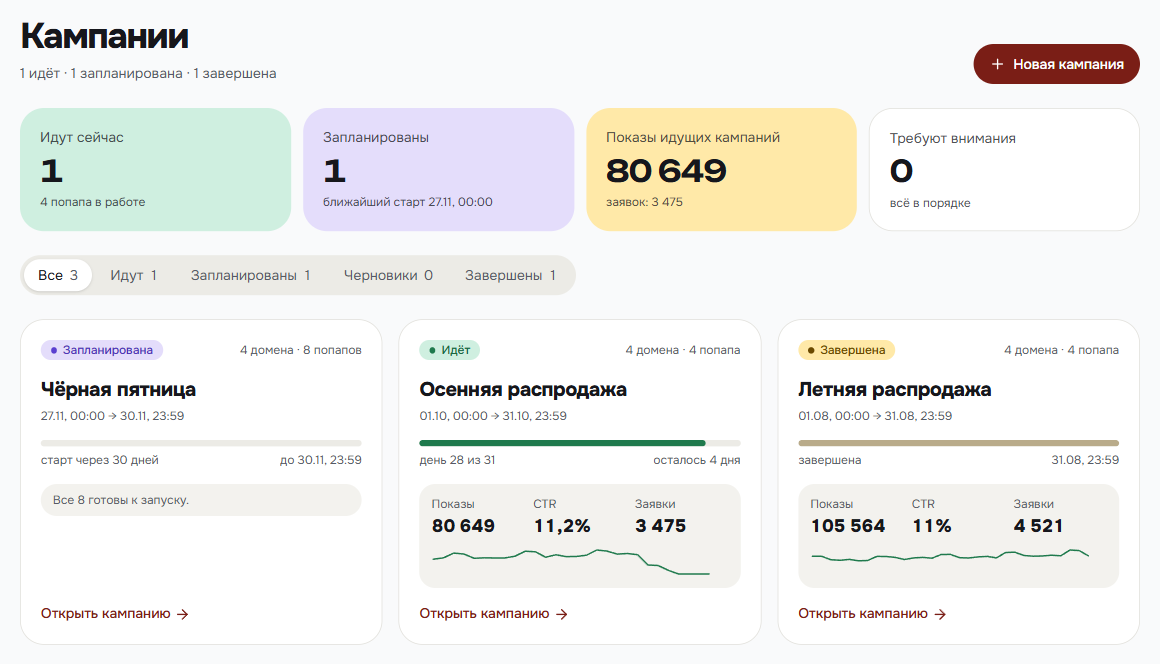Select the Идут сейчас summary card

tap(155, 169)
